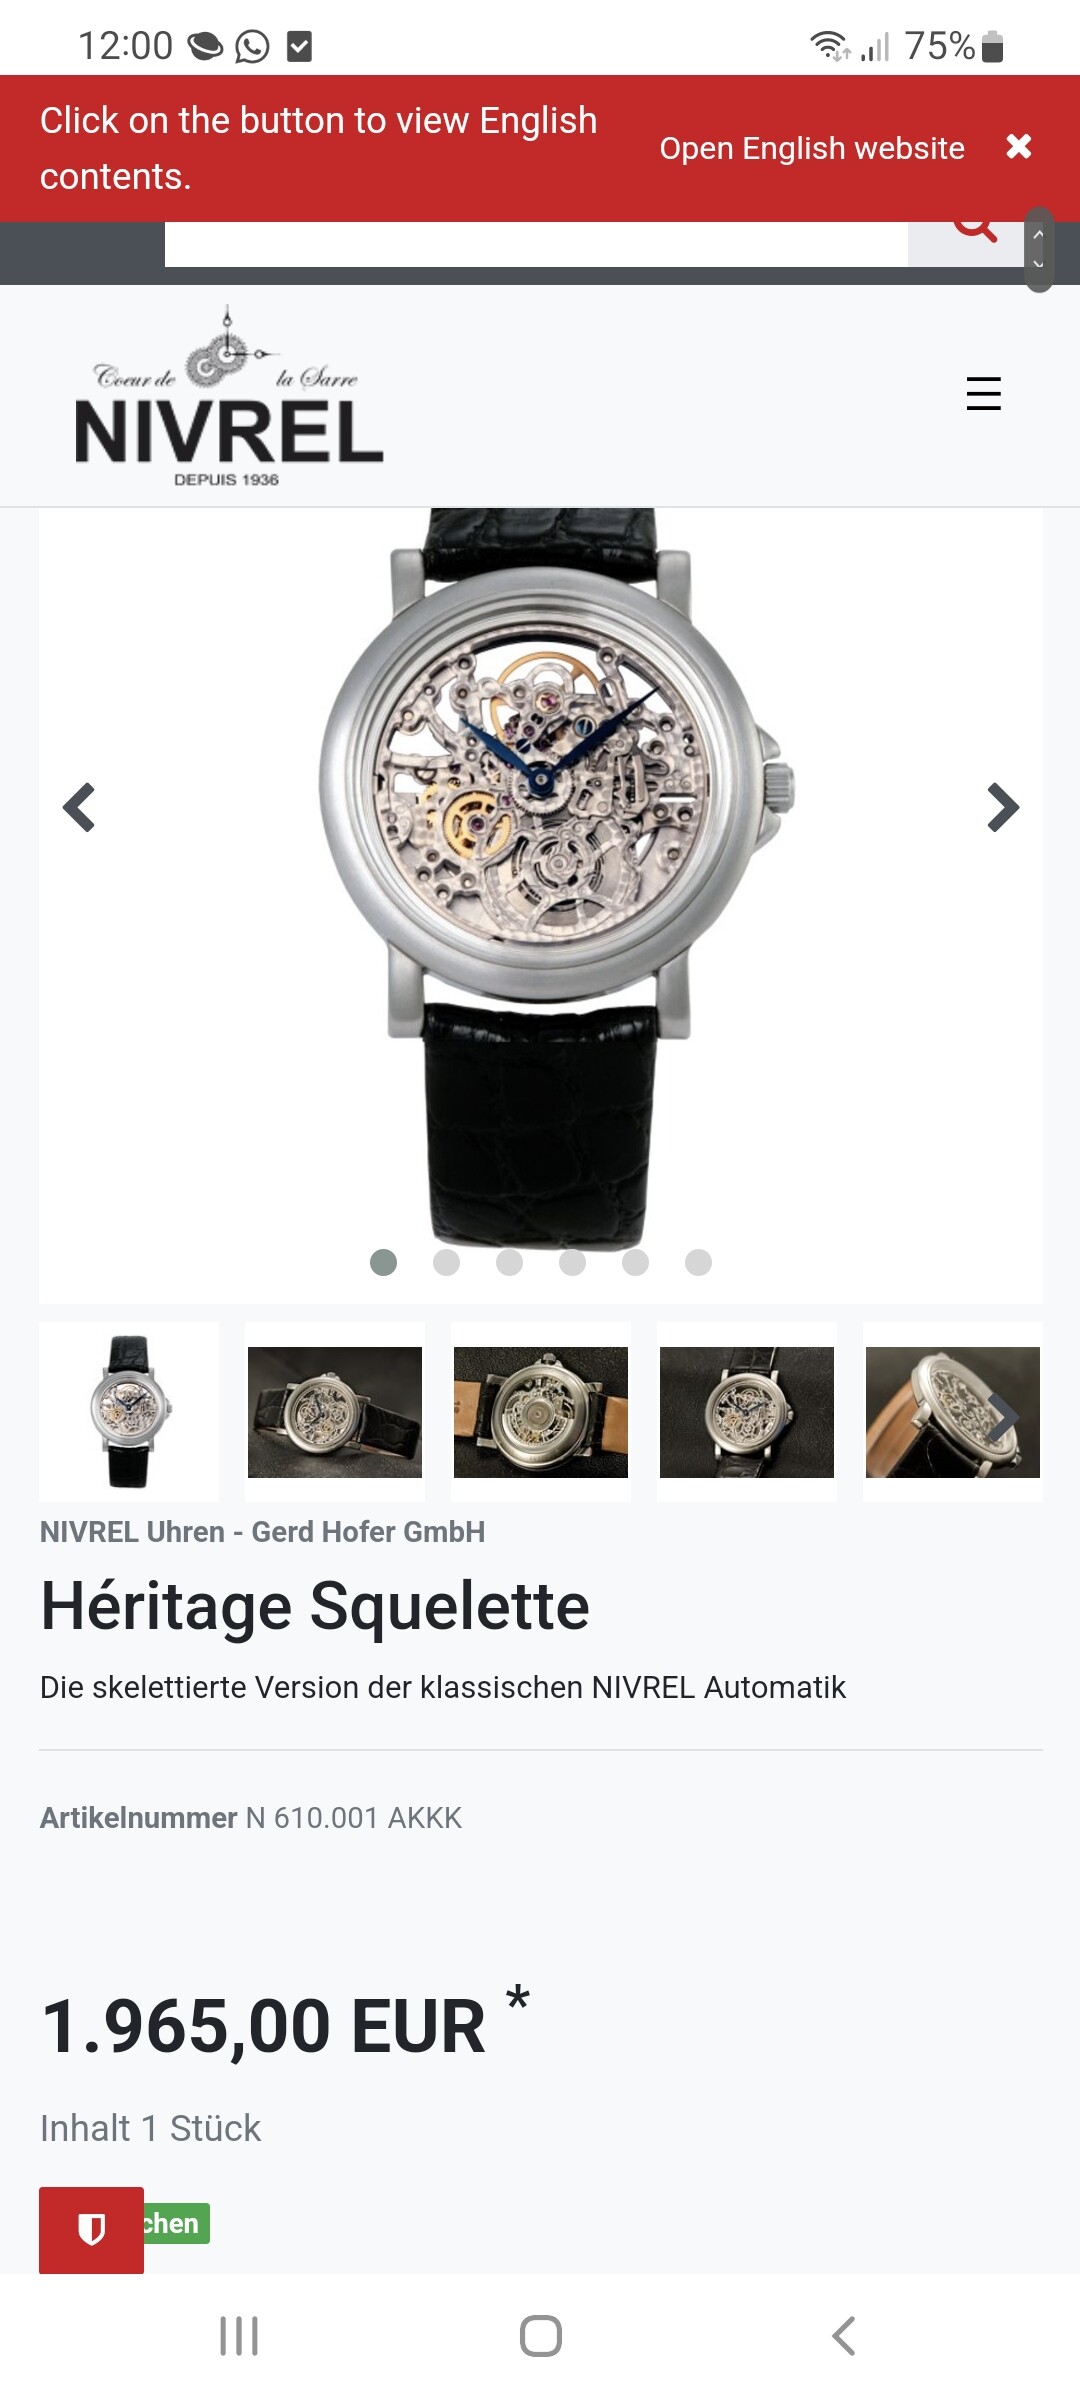1080x2400 pixels.
Task: Select the last carousel dot indicator
Action: 698,1262
